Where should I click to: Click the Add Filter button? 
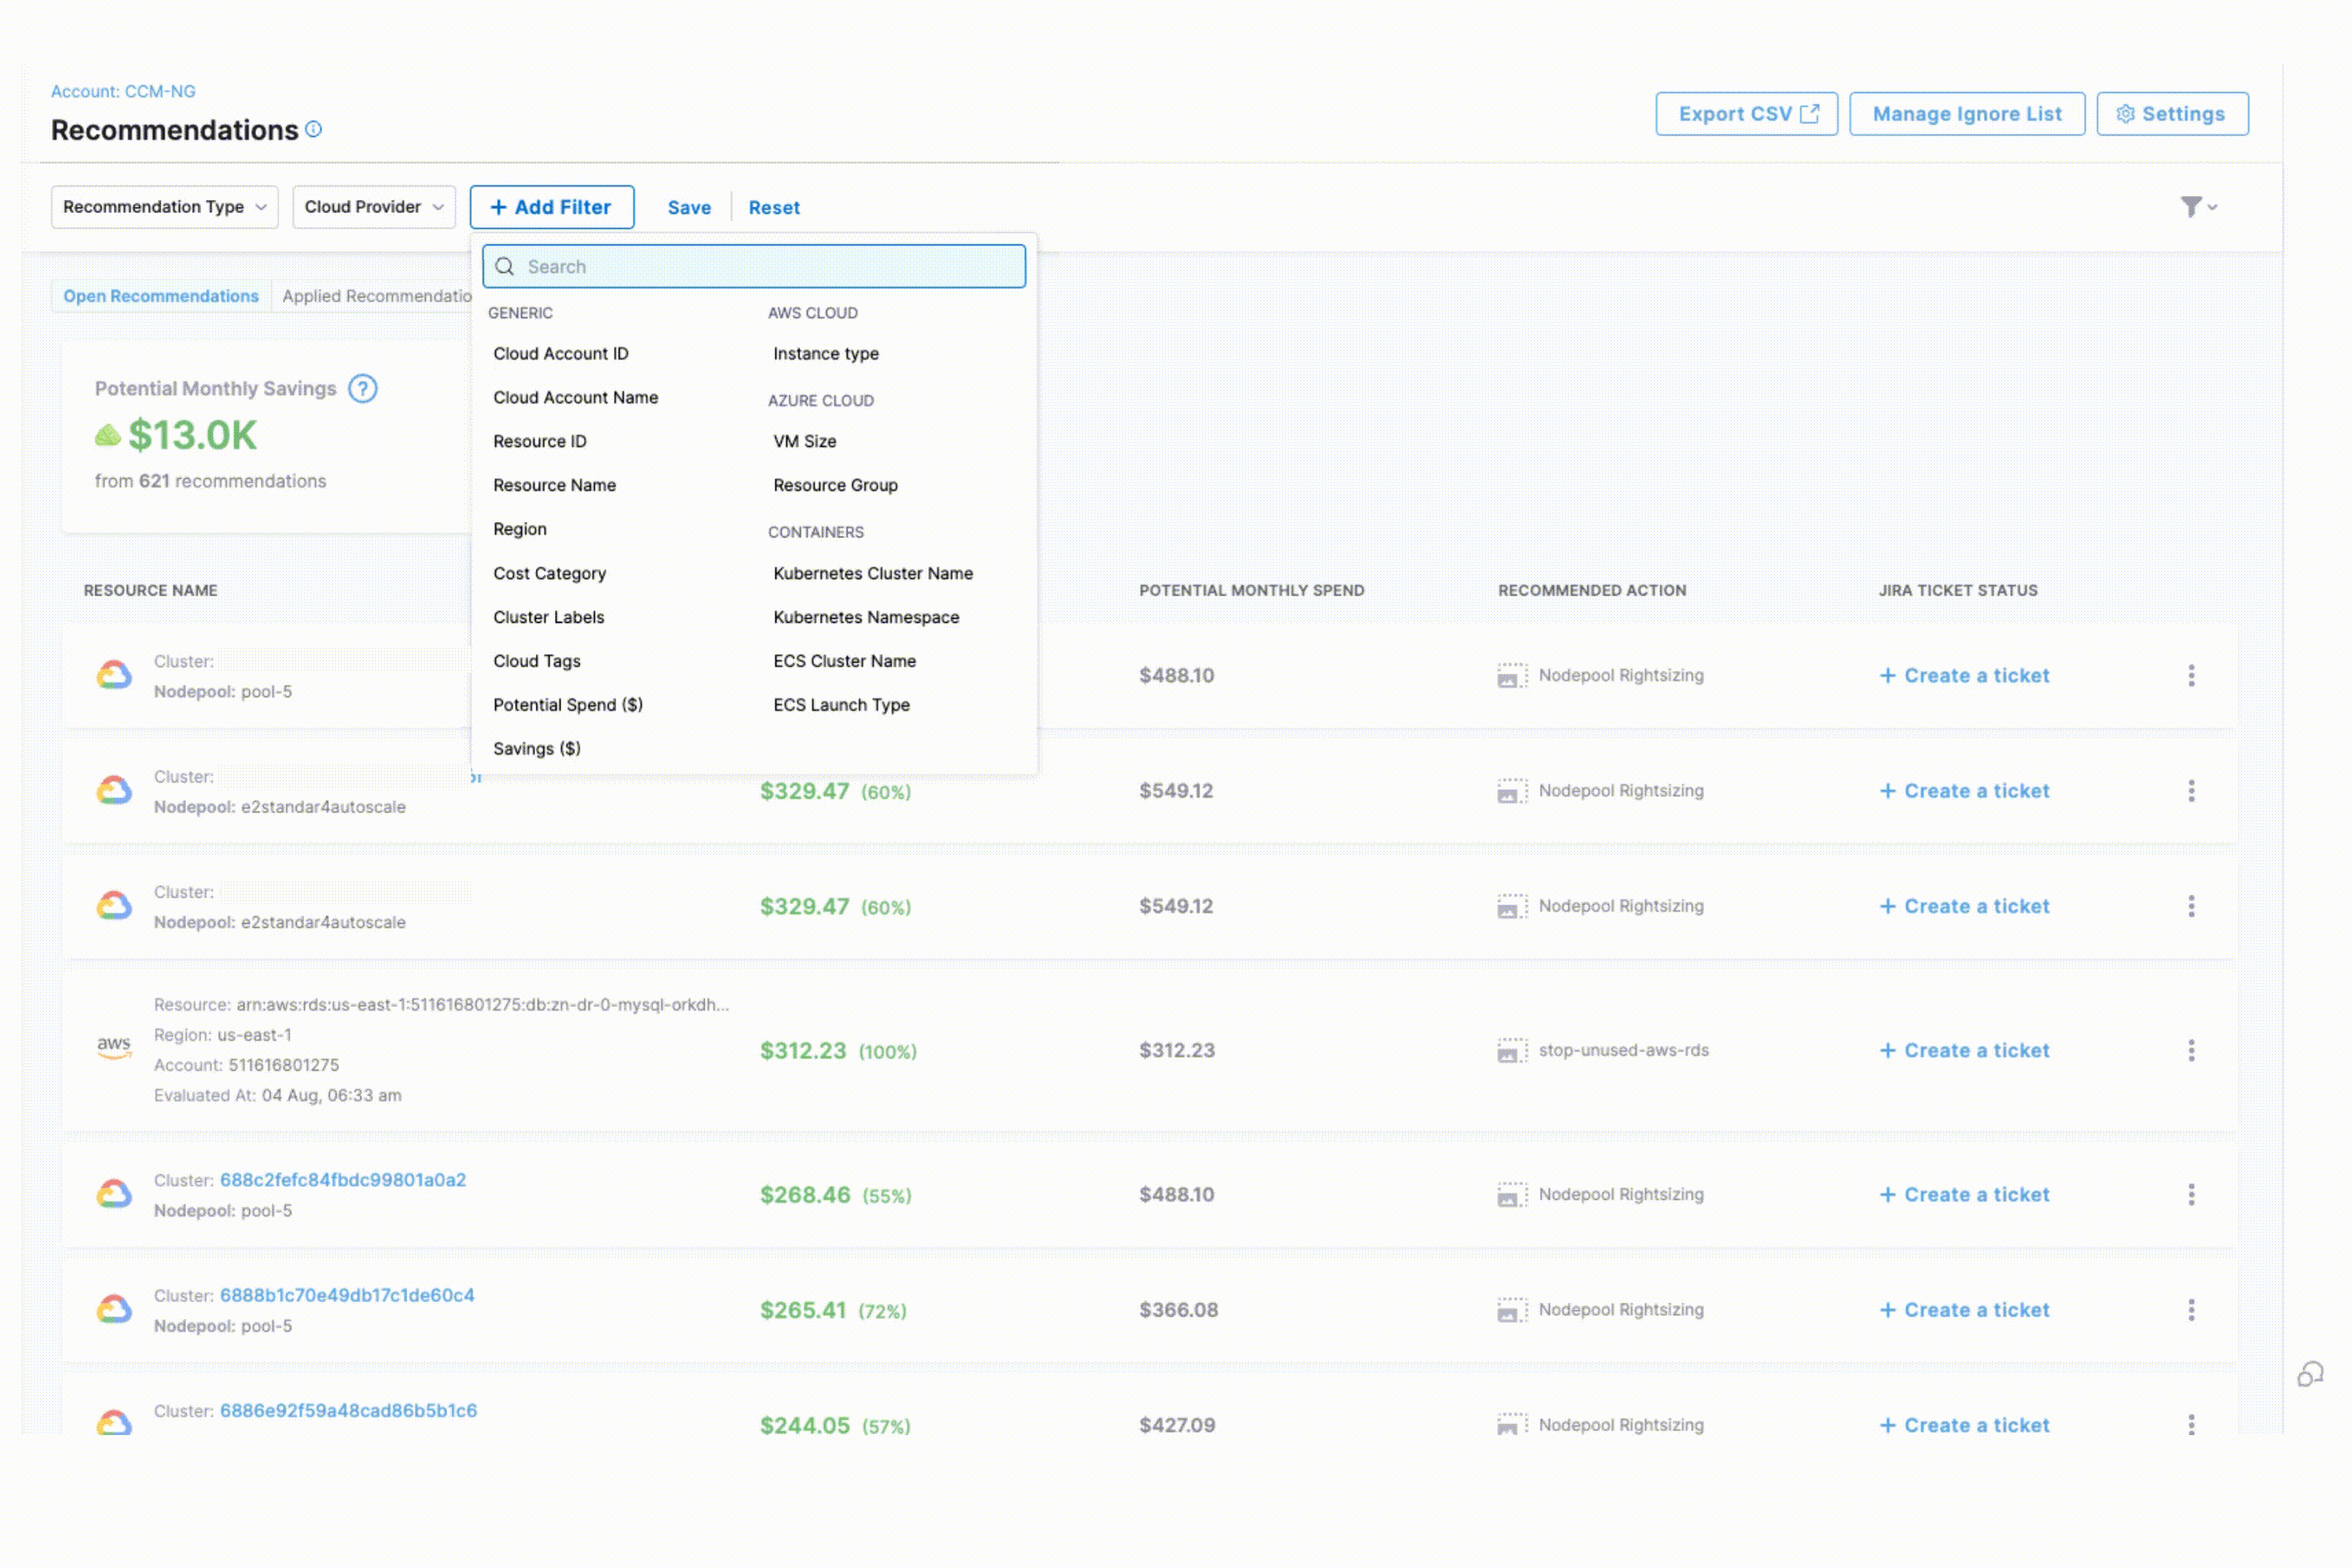(551, 207)
